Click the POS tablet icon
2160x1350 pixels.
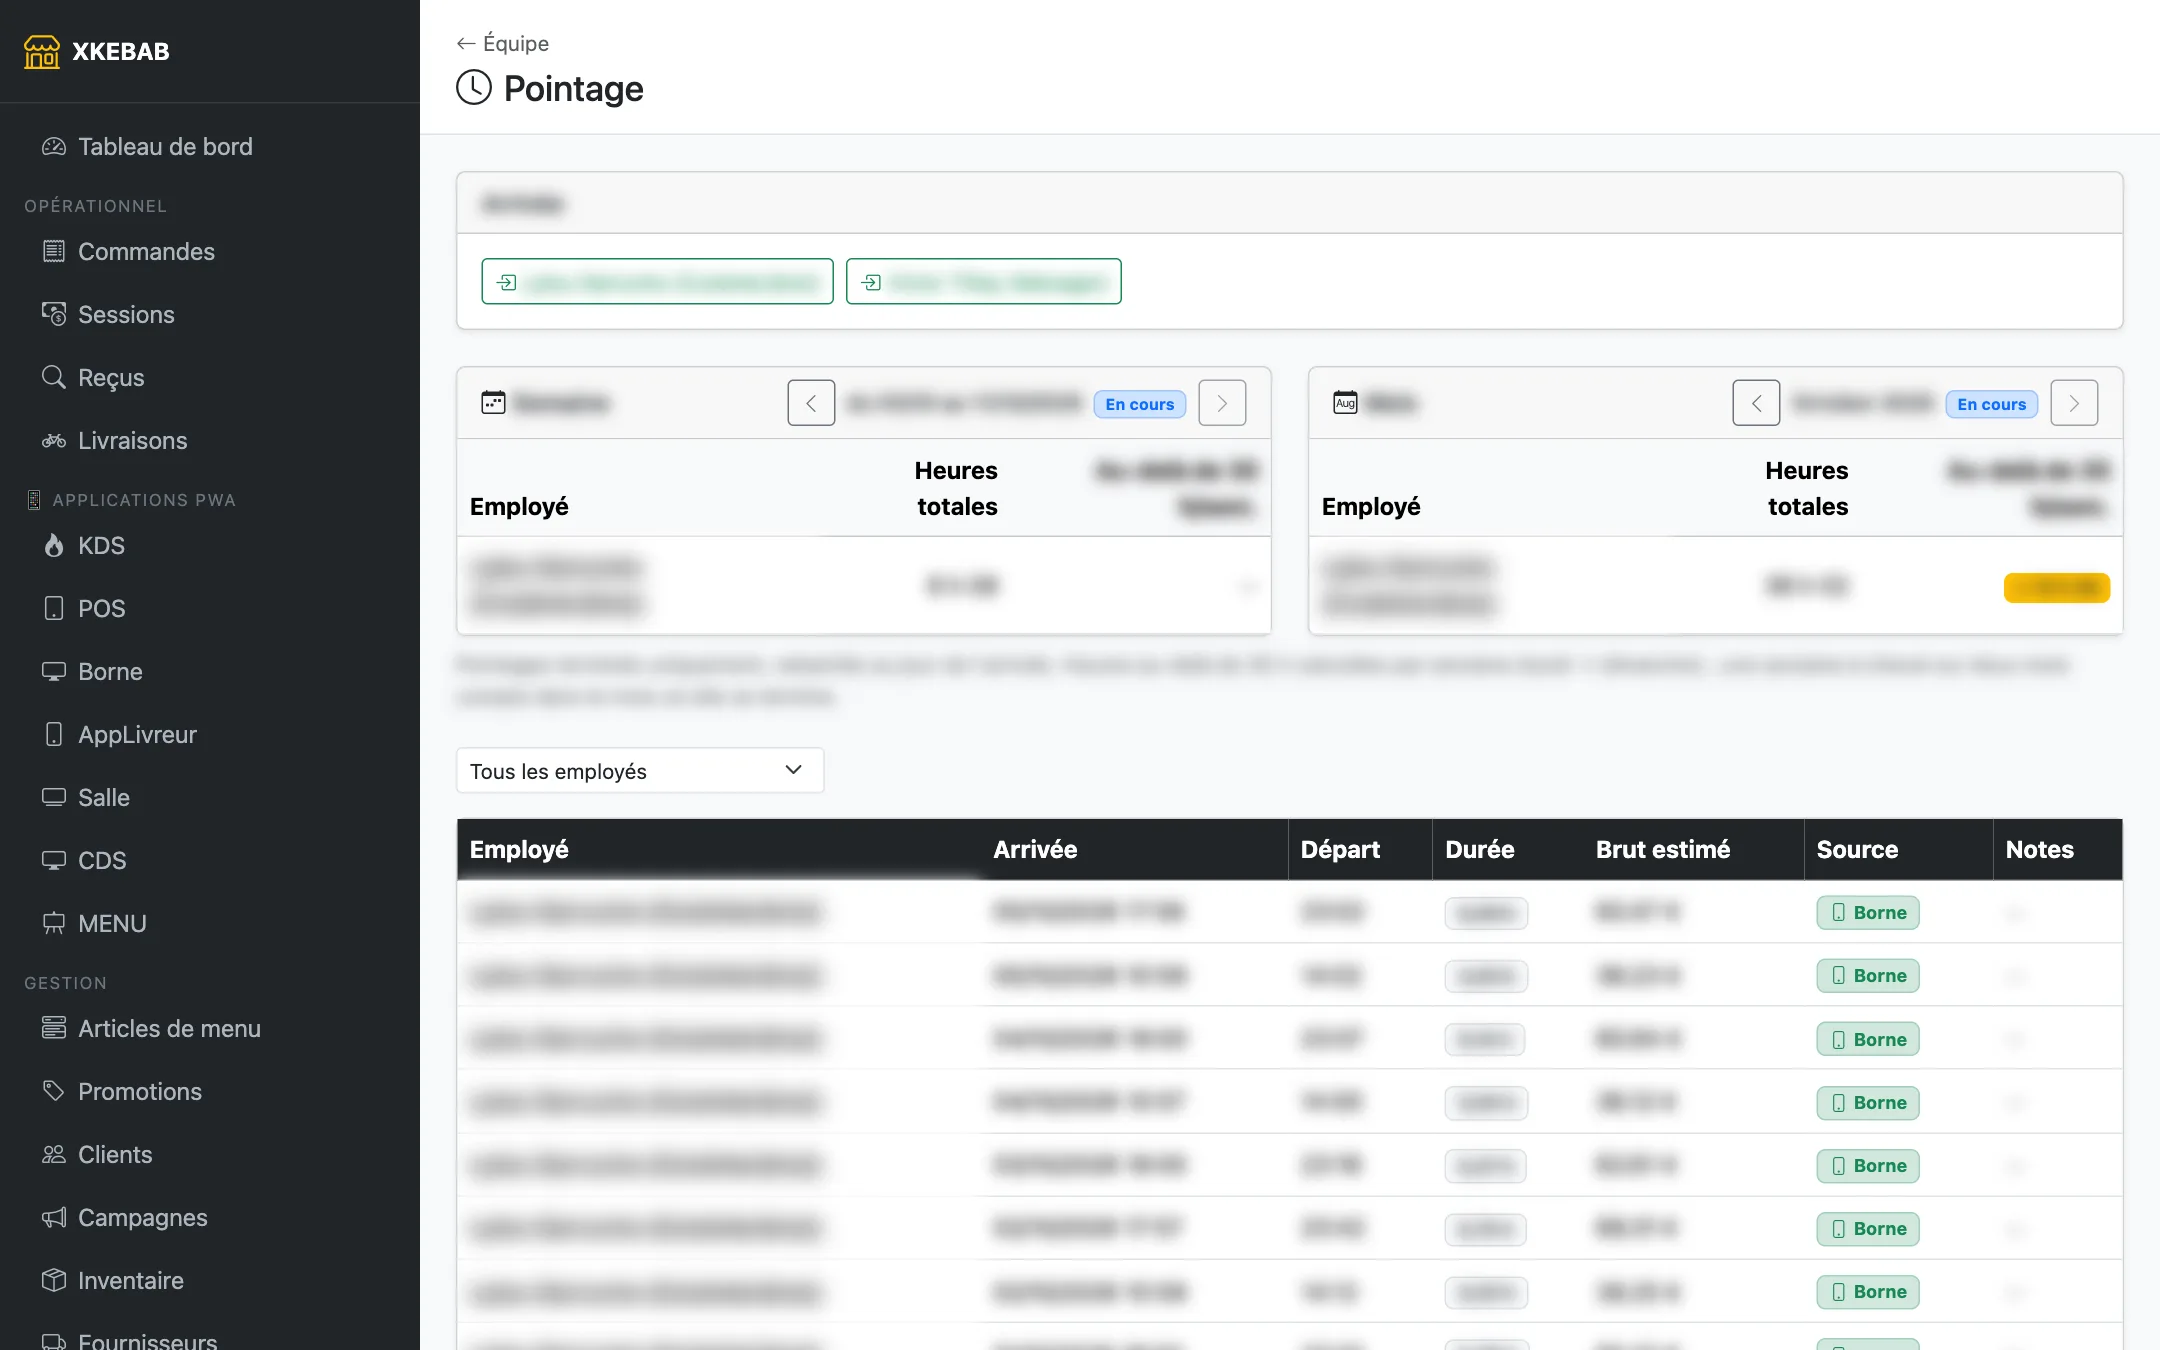(54, 609)
